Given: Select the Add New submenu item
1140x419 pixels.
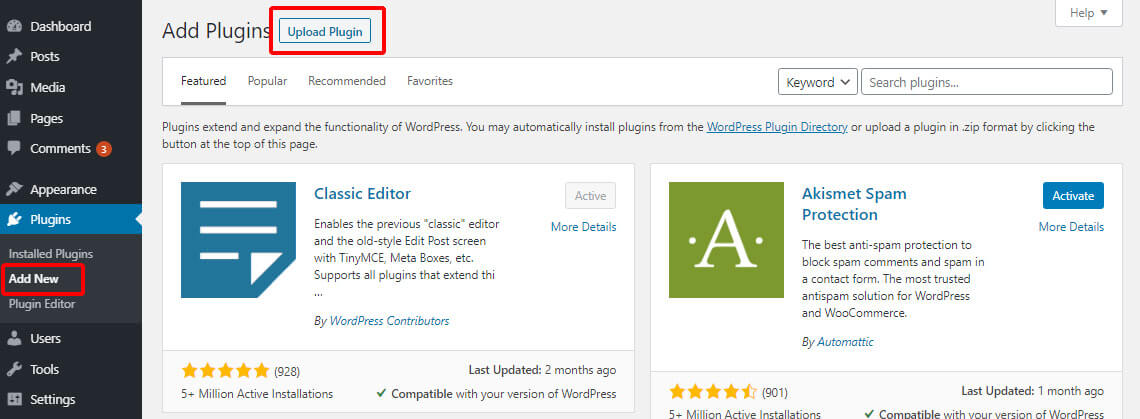Looking at the screenshot, I should click(x=34, y=279).
